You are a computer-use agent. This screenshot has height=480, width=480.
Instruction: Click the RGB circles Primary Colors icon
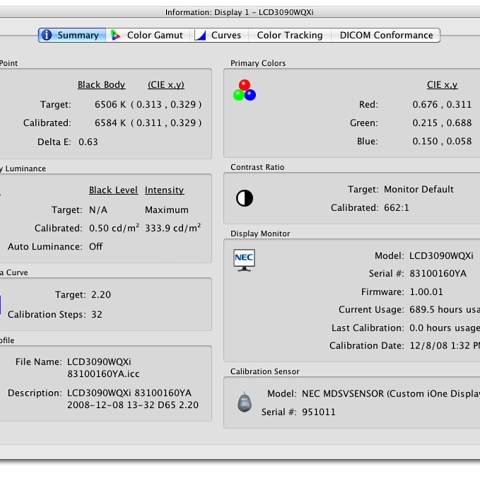pos(244,90)
